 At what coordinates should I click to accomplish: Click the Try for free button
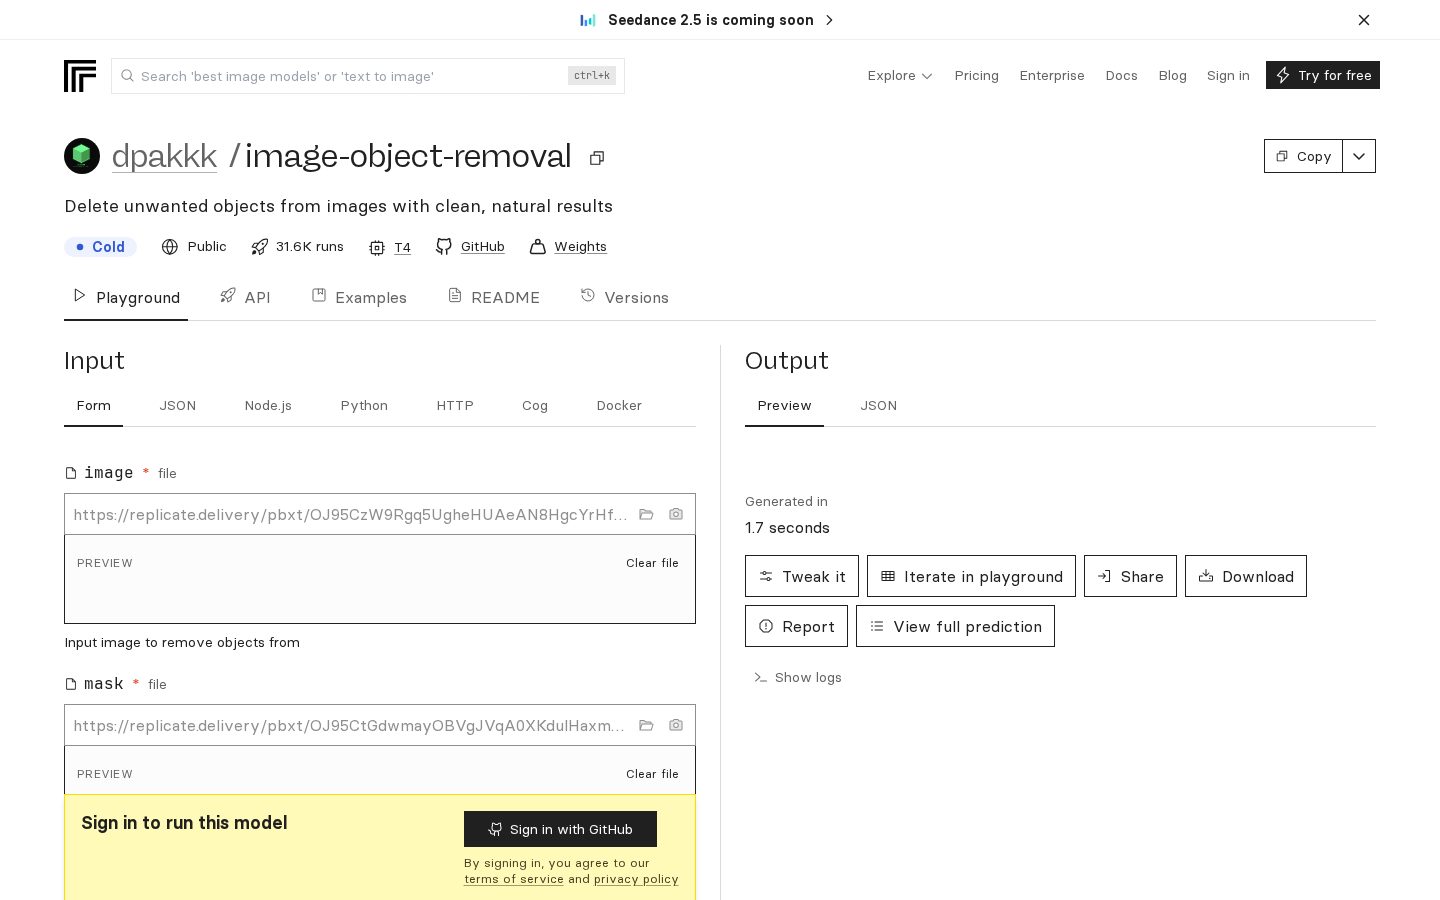[1323, 75]
